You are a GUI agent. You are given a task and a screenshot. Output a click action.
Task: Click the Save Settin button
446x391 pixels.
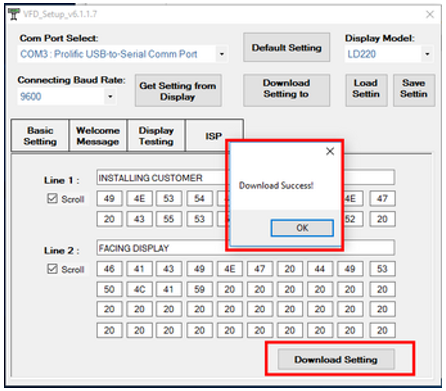414,90
